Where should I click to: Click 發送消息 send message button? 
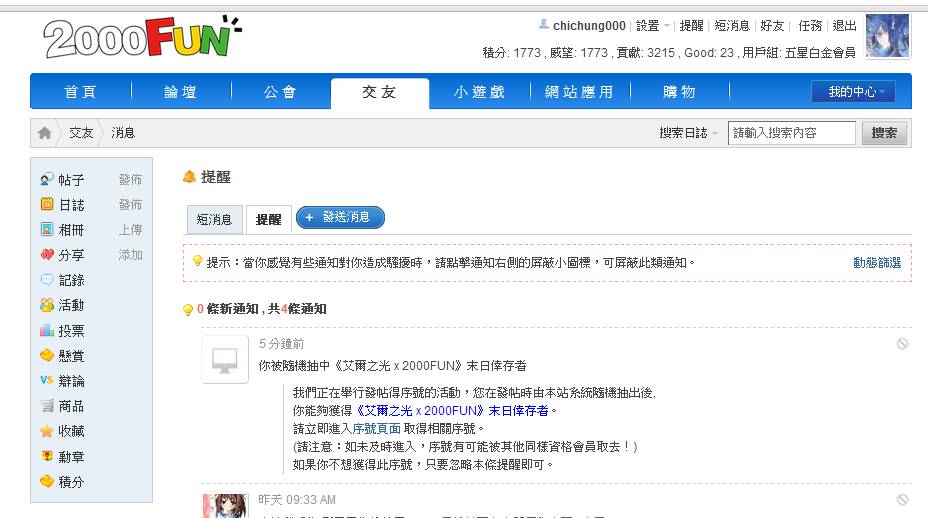[x=340, y=217]
